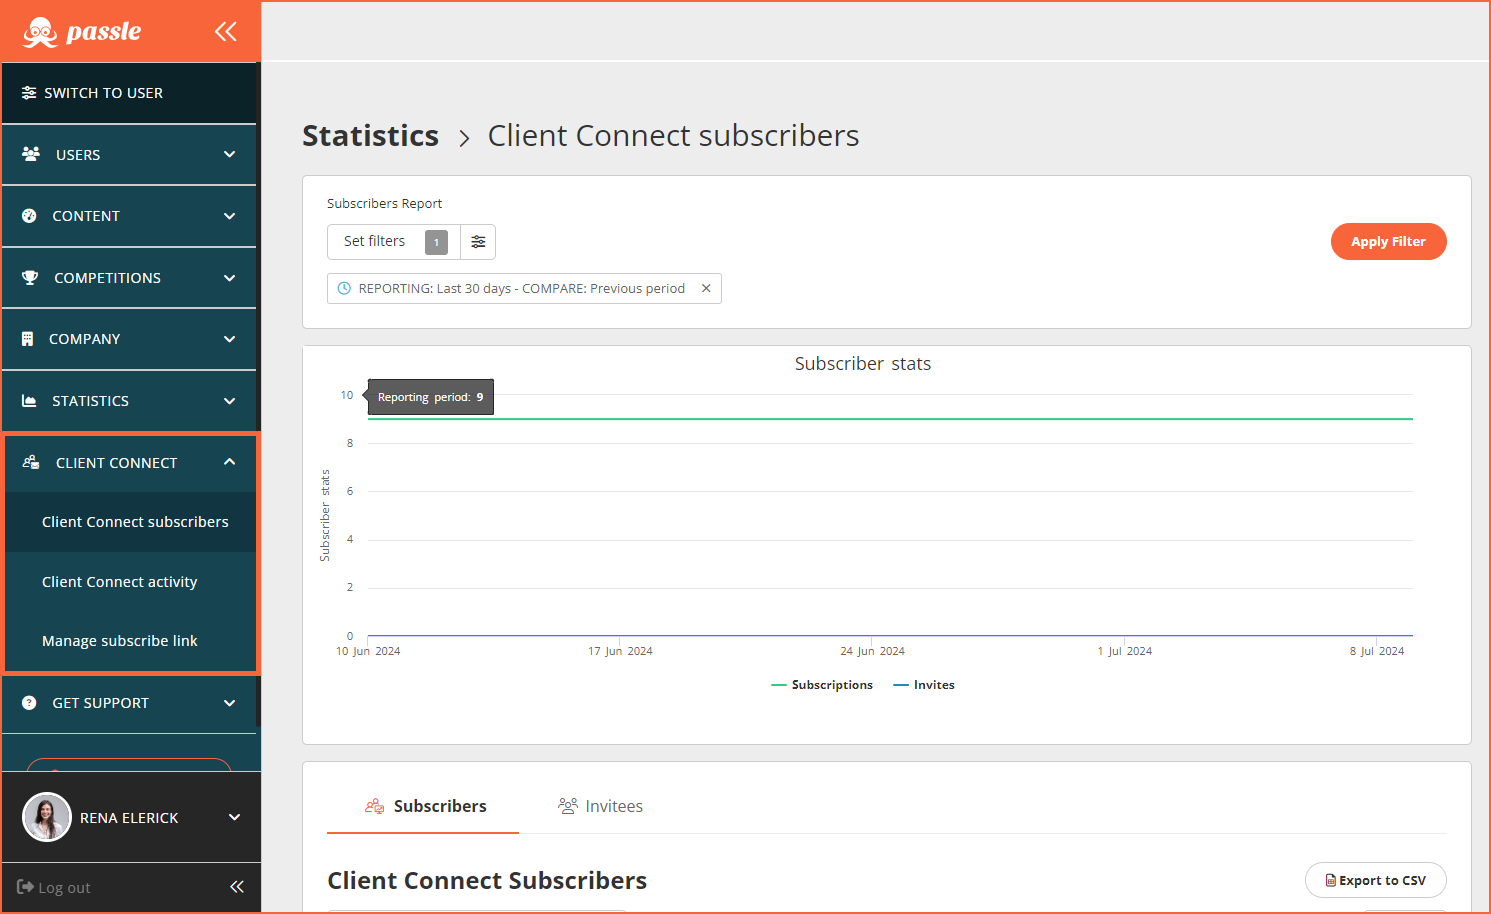This screenshot has width=1491, height=914.
Task: Click the filter count badge
Action: (436, 242)
